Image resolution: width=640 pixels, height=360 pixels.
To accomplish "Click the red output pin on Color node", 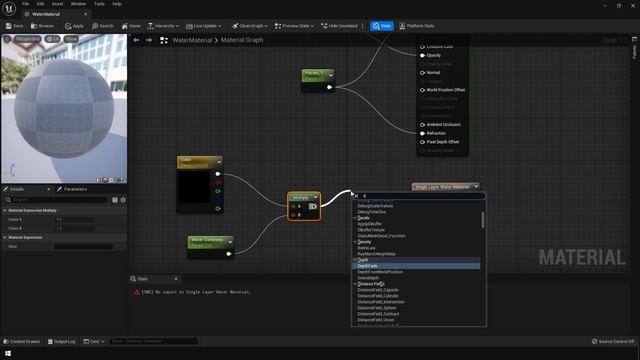I will (218, 182).
